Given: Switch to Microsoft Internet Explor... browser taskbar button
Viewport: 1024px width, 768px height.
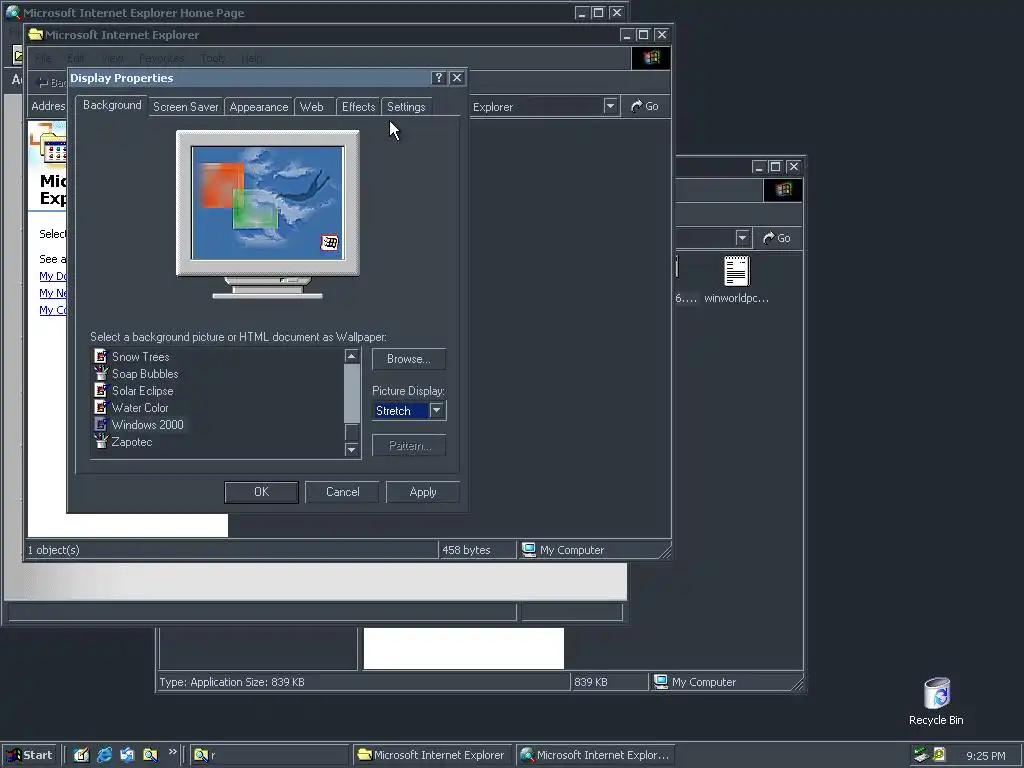Looking at the screenshot, I should 595,755.
